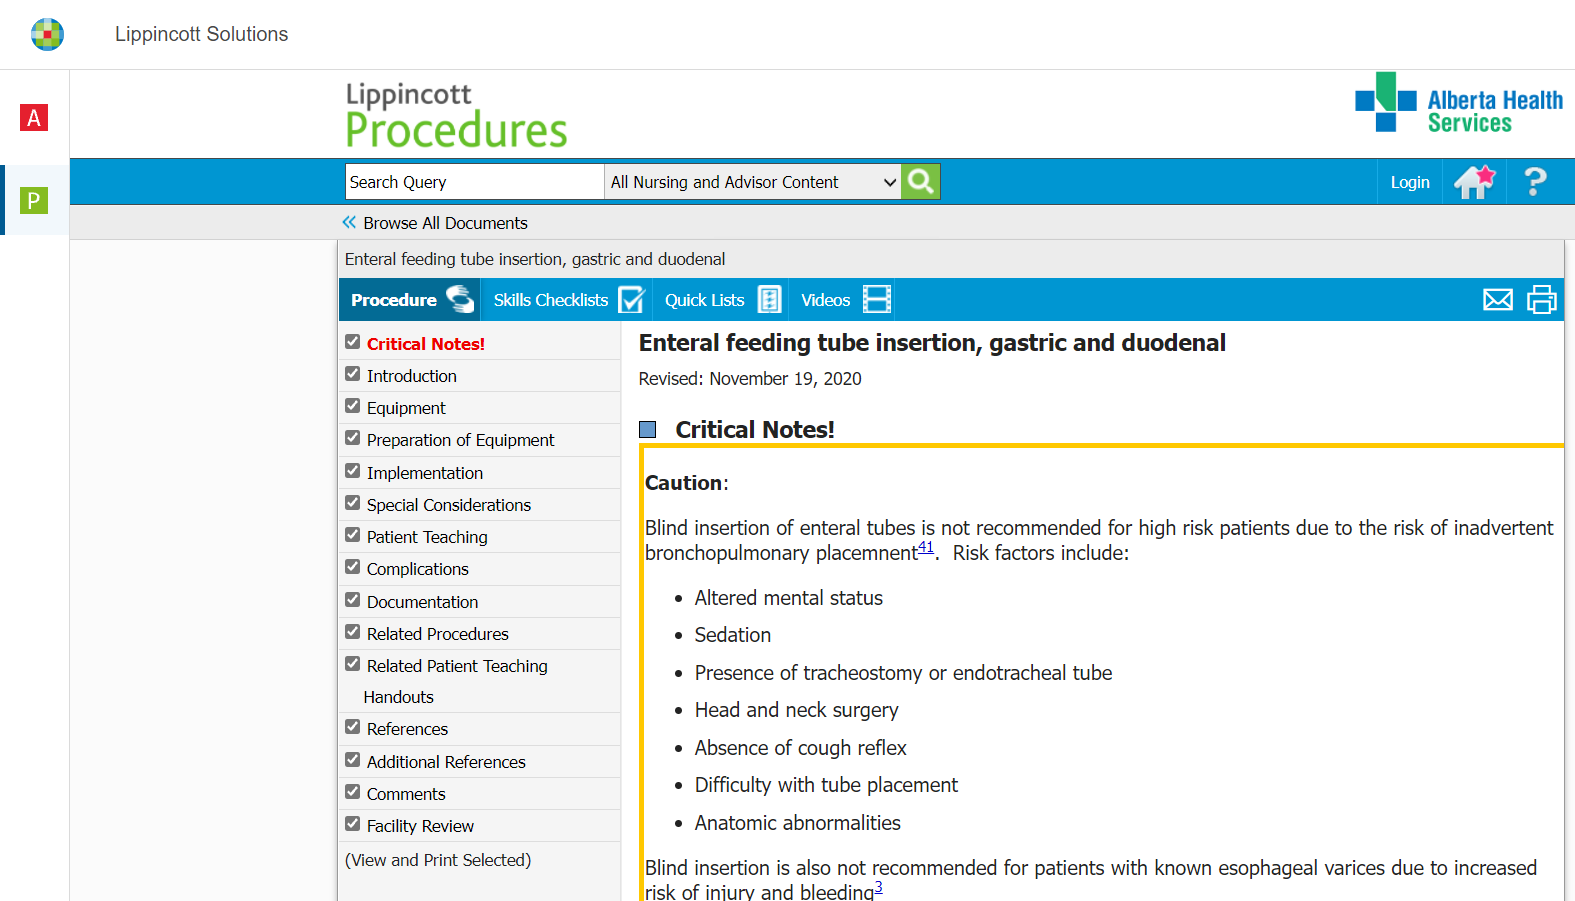Screen dimensions: 1575x901
Task: Jump to the Special Considerations section
Action: click(449, 505)
